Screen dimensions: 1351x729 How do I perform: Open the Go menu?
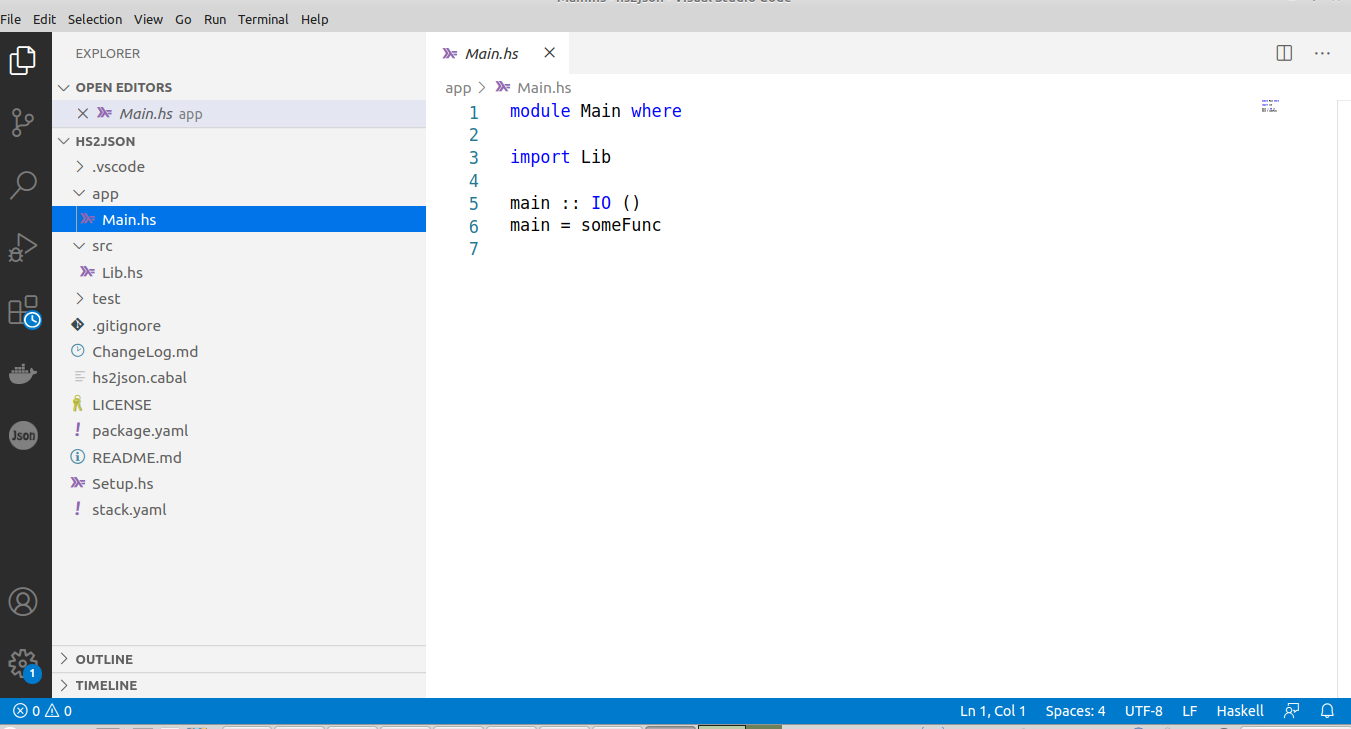click(x=183, y=19)
